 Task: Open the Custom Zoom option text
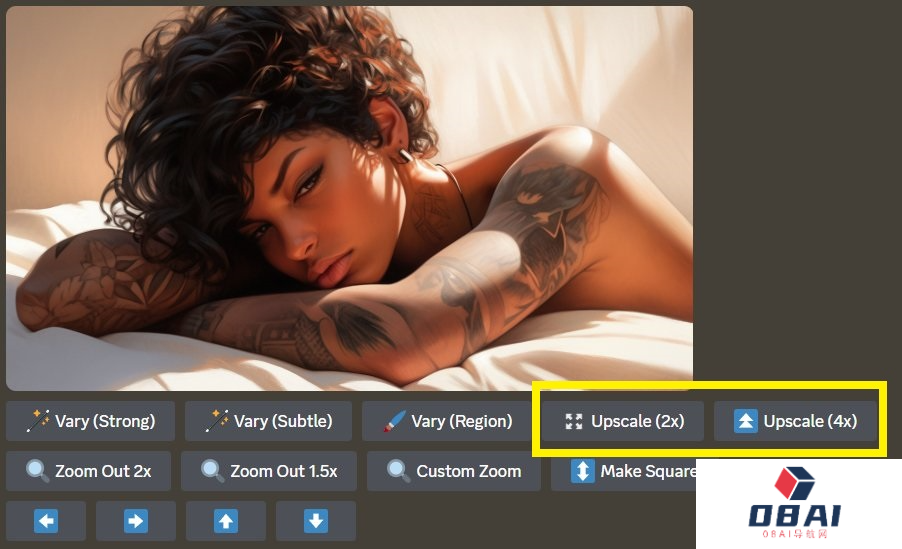[x=469, y=471]
